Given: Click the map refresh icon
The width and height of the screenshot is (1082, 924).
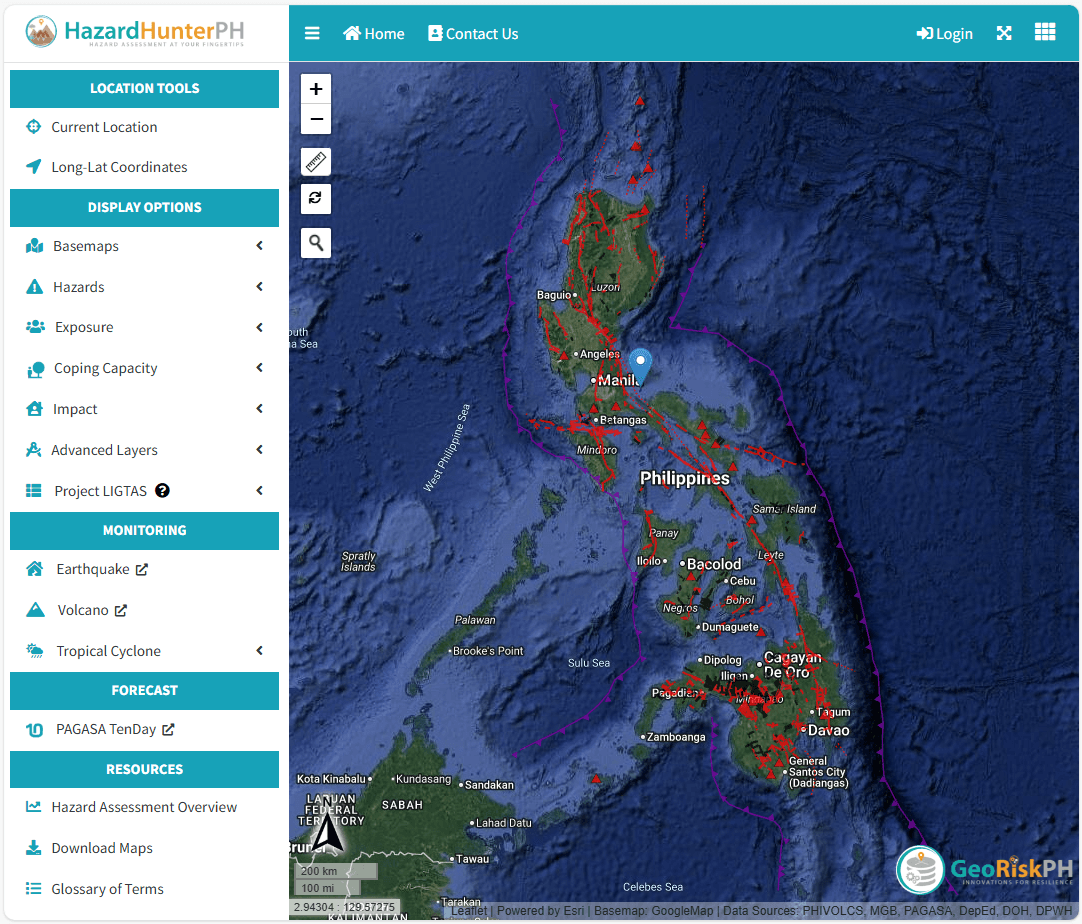Looking at the screenshot, I should (x=316, y=198).
